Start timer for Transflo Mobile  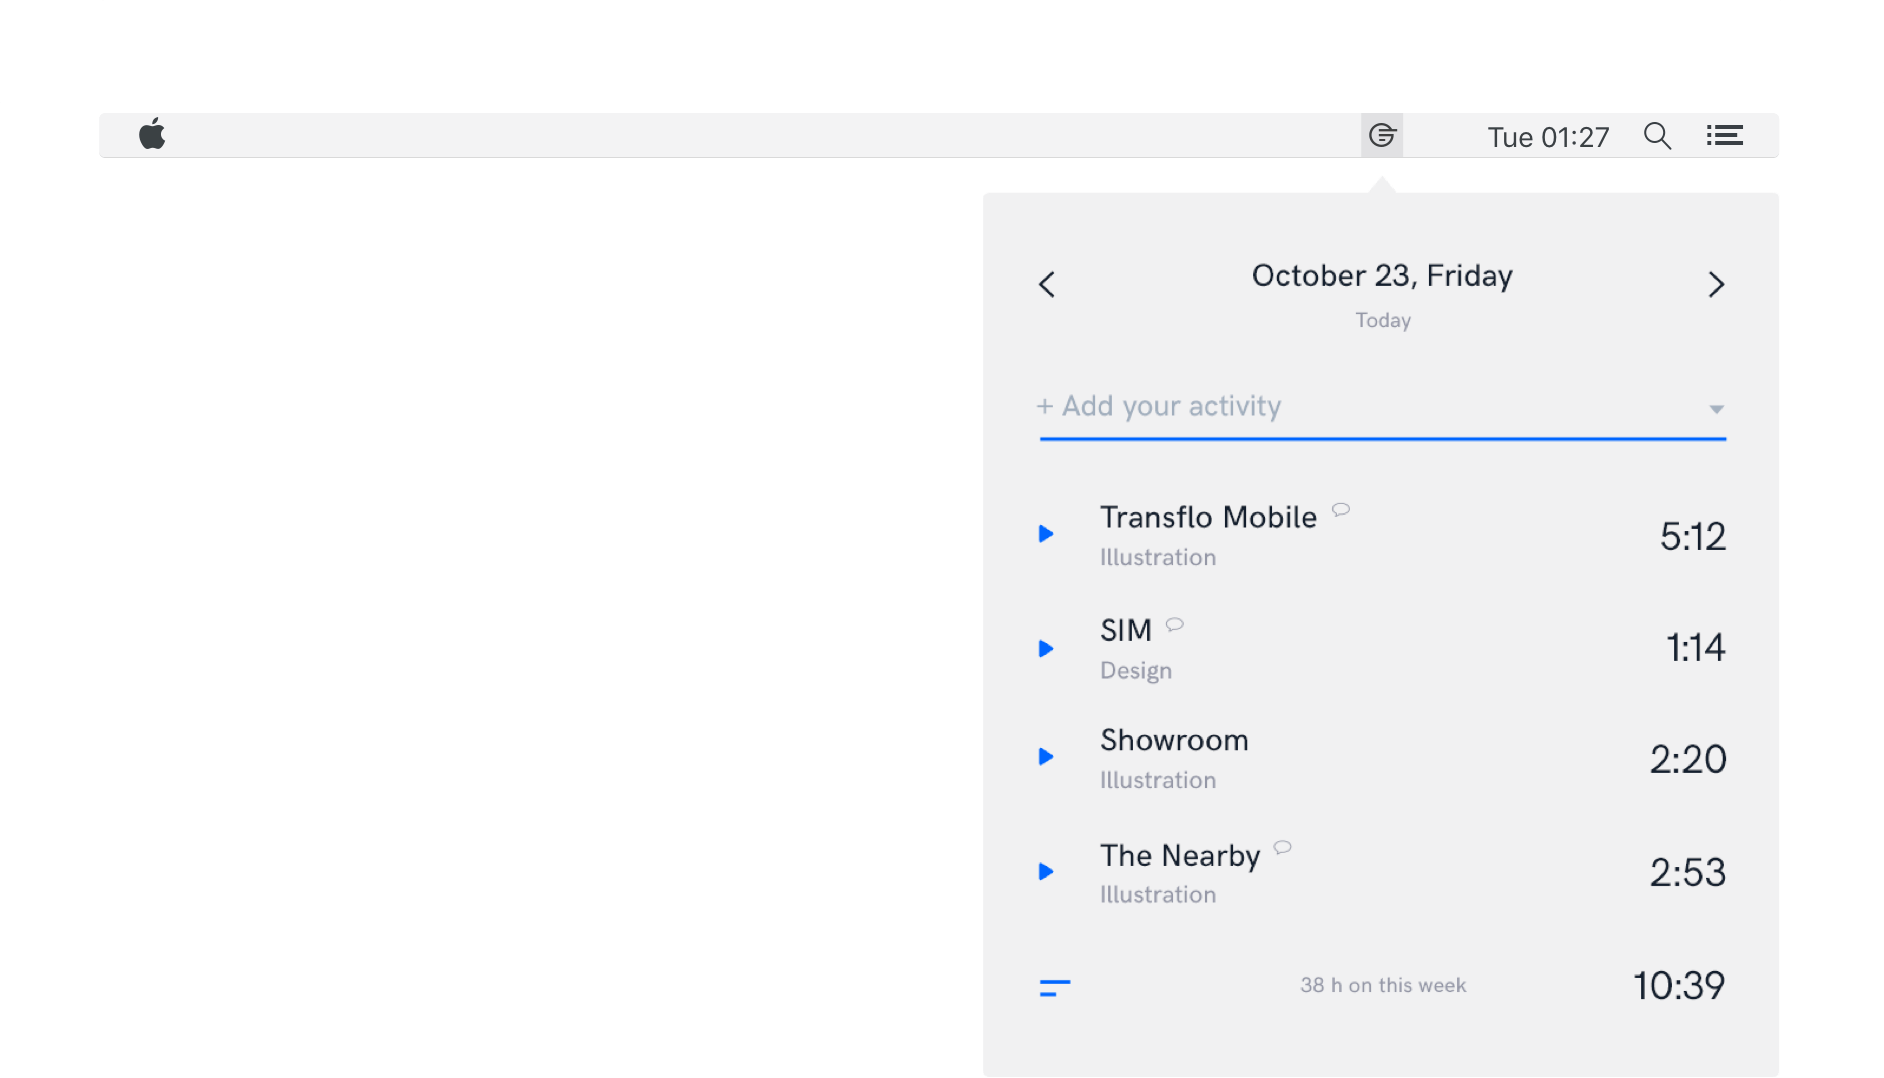click(x=1046, y=534)
